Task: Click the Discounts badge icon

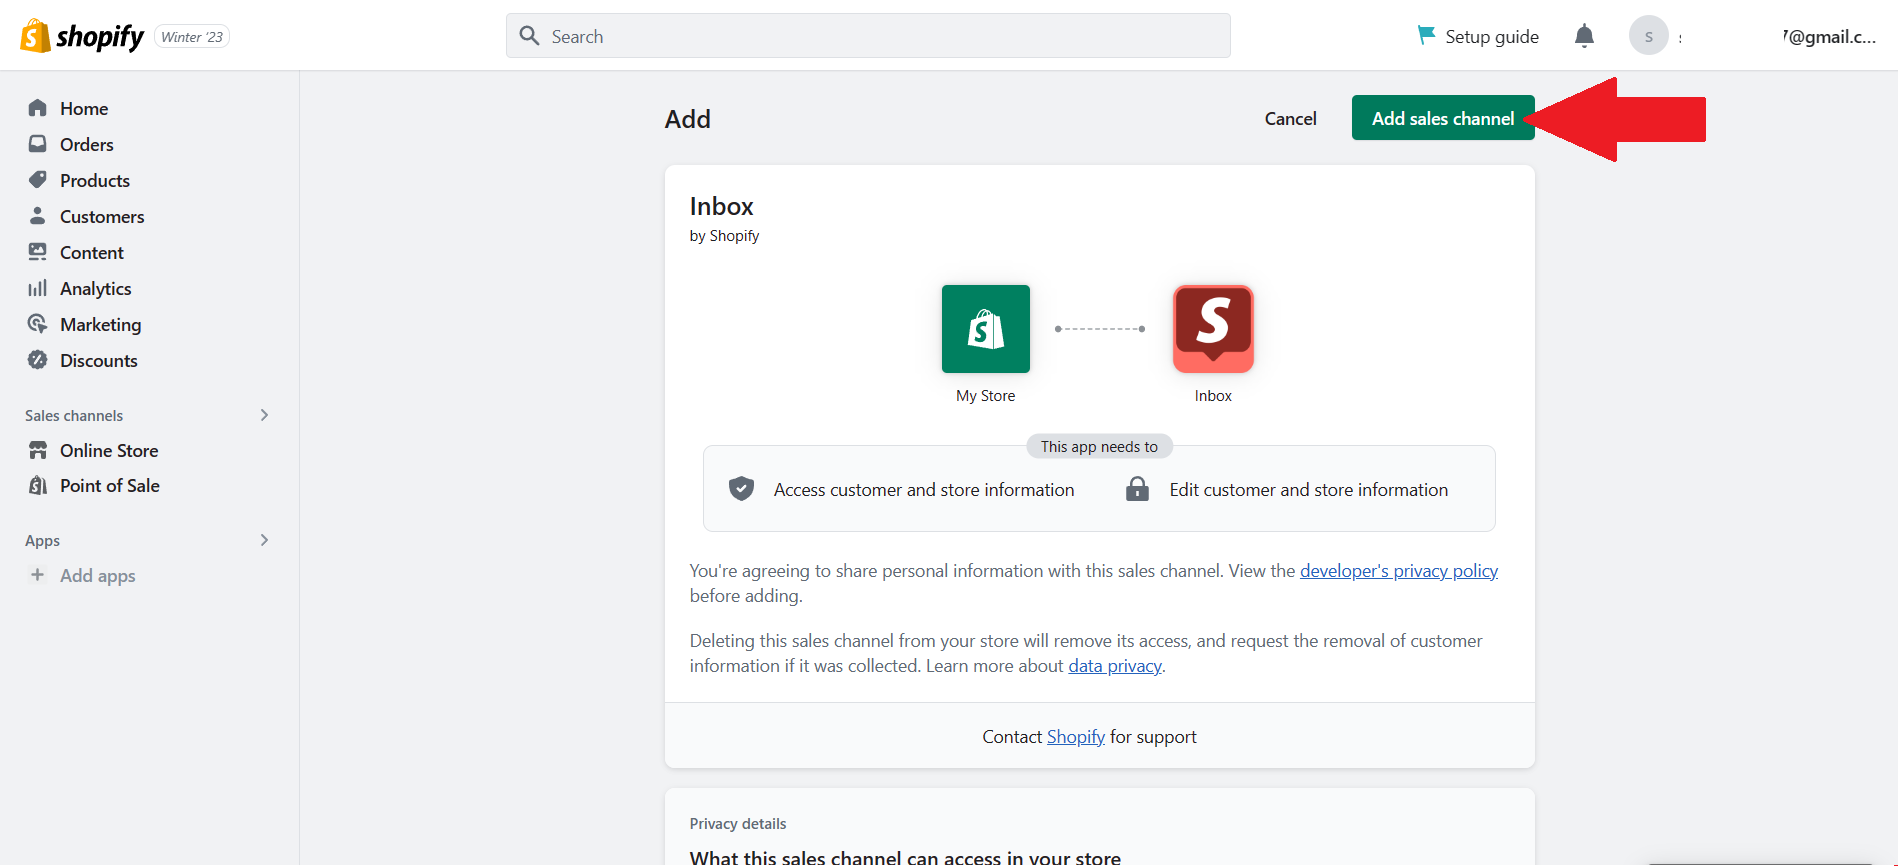Action: click(38, 360)
